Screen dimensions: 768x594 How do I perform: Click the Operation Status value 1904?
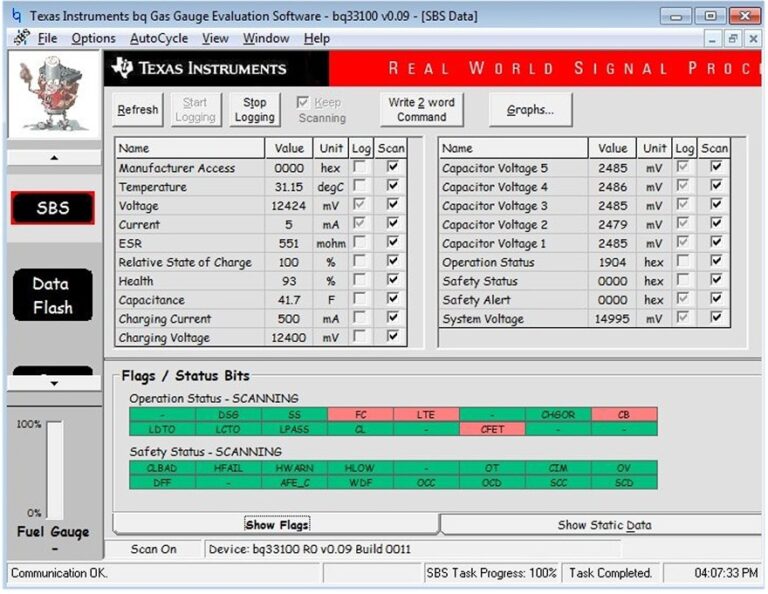612,262
